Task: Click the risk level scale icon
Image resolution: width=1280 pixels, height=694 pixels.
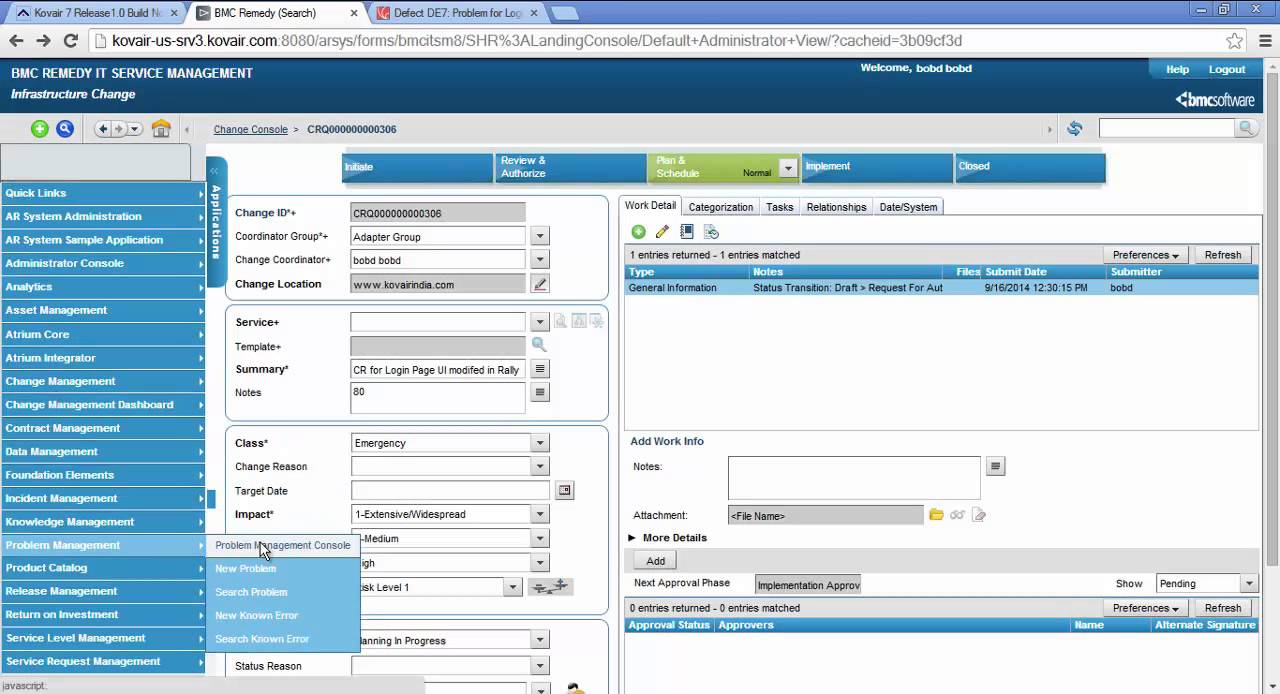Action: pyautogui.click(x=550, y=587)
